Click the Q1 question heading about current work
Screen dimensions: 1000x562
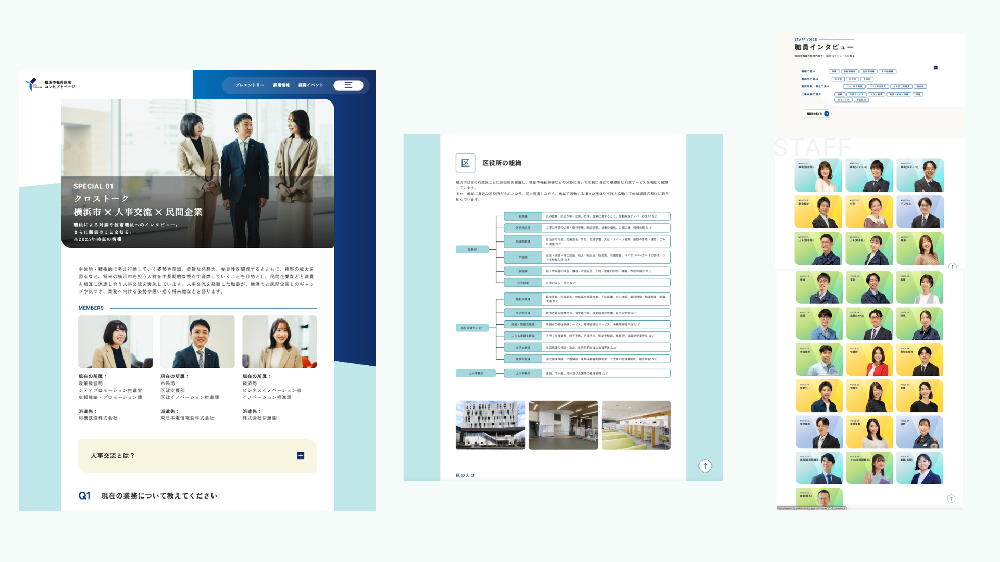[x=150, y=496]
